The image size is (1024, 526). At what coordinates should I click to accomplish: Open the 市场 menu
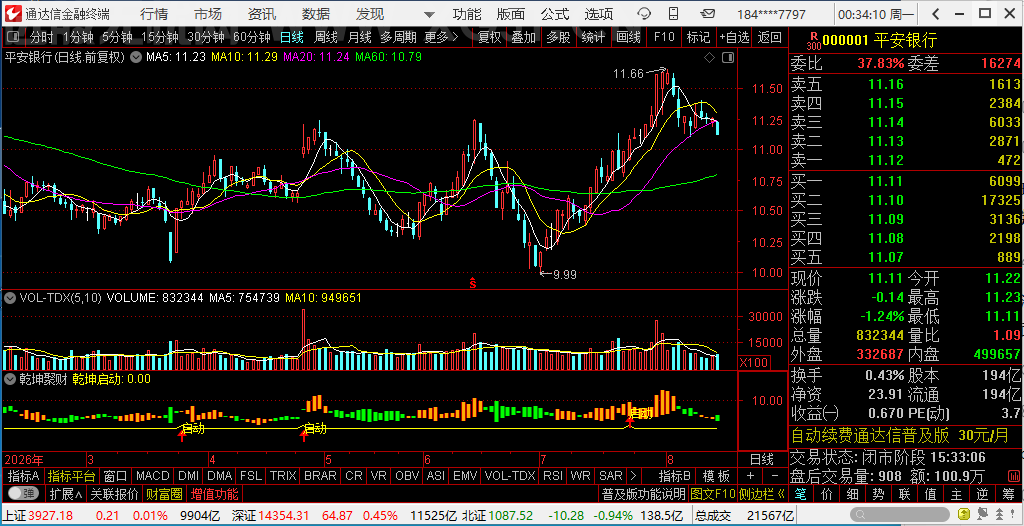pyautogui.click(x=208, y=14)
